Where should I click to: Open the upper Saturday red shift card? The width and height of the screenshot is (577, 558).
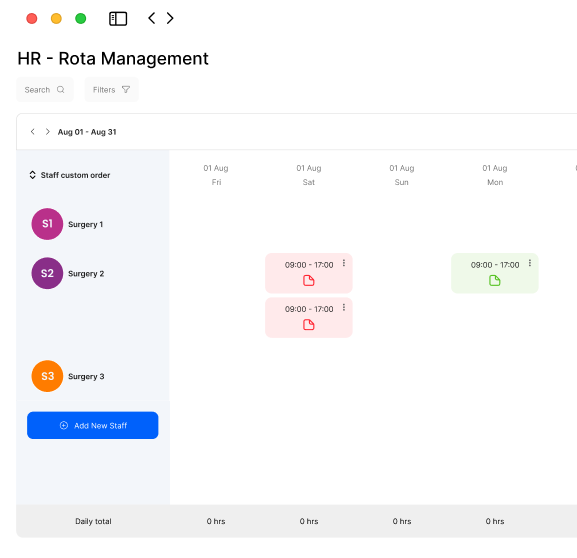click(x=309, y=273)
